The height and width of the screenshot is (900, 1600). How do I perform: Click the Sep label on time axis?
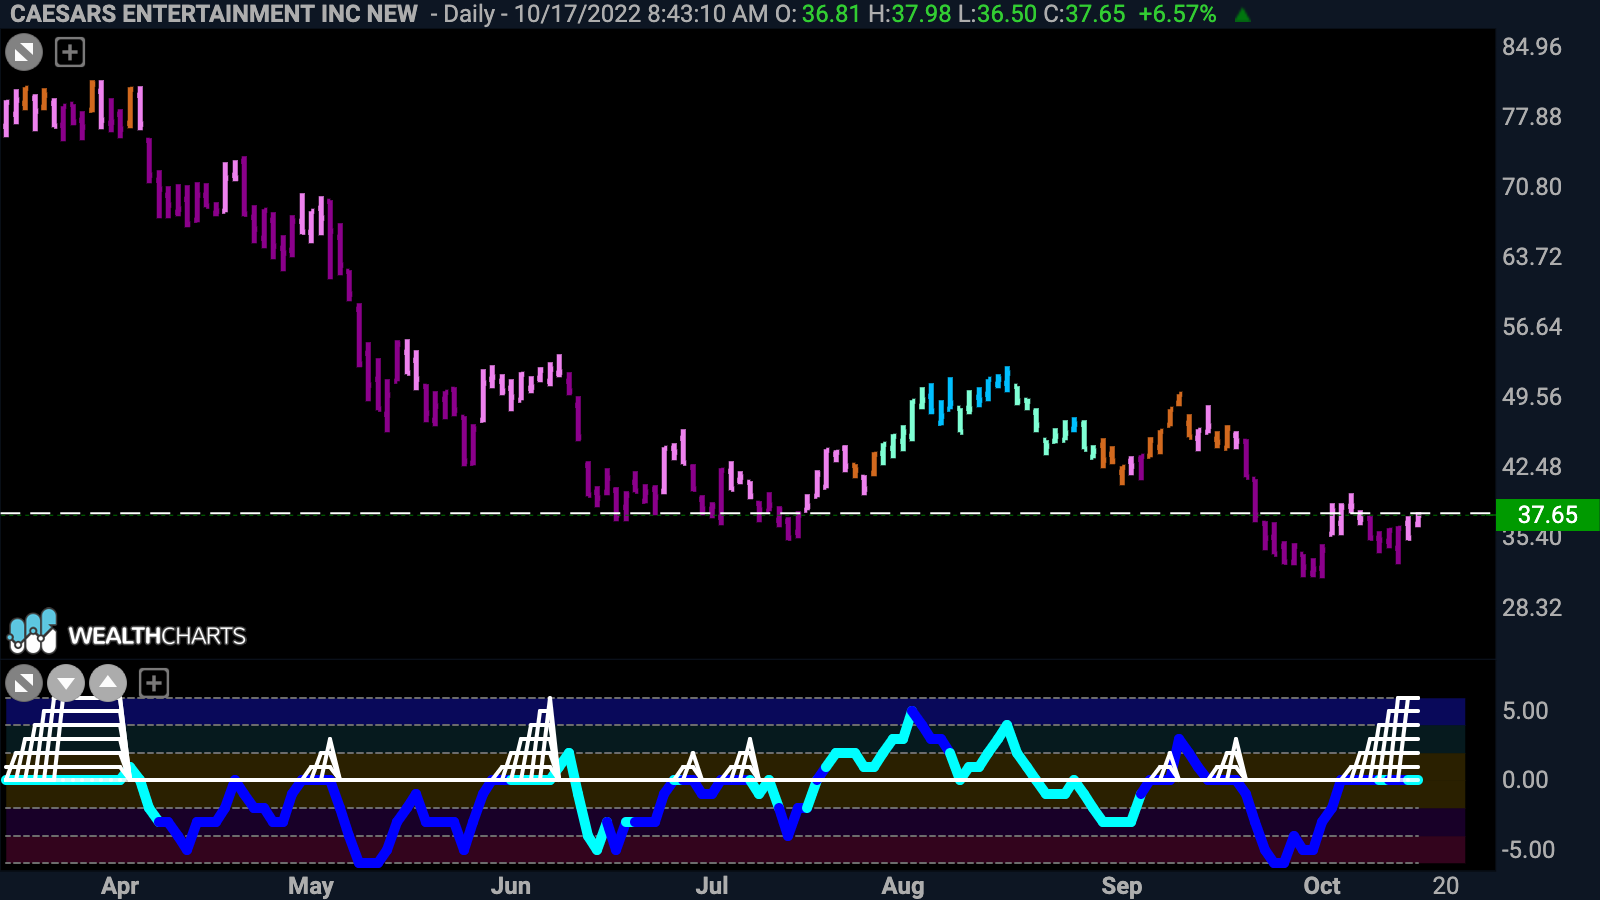tap(1122, 886)
